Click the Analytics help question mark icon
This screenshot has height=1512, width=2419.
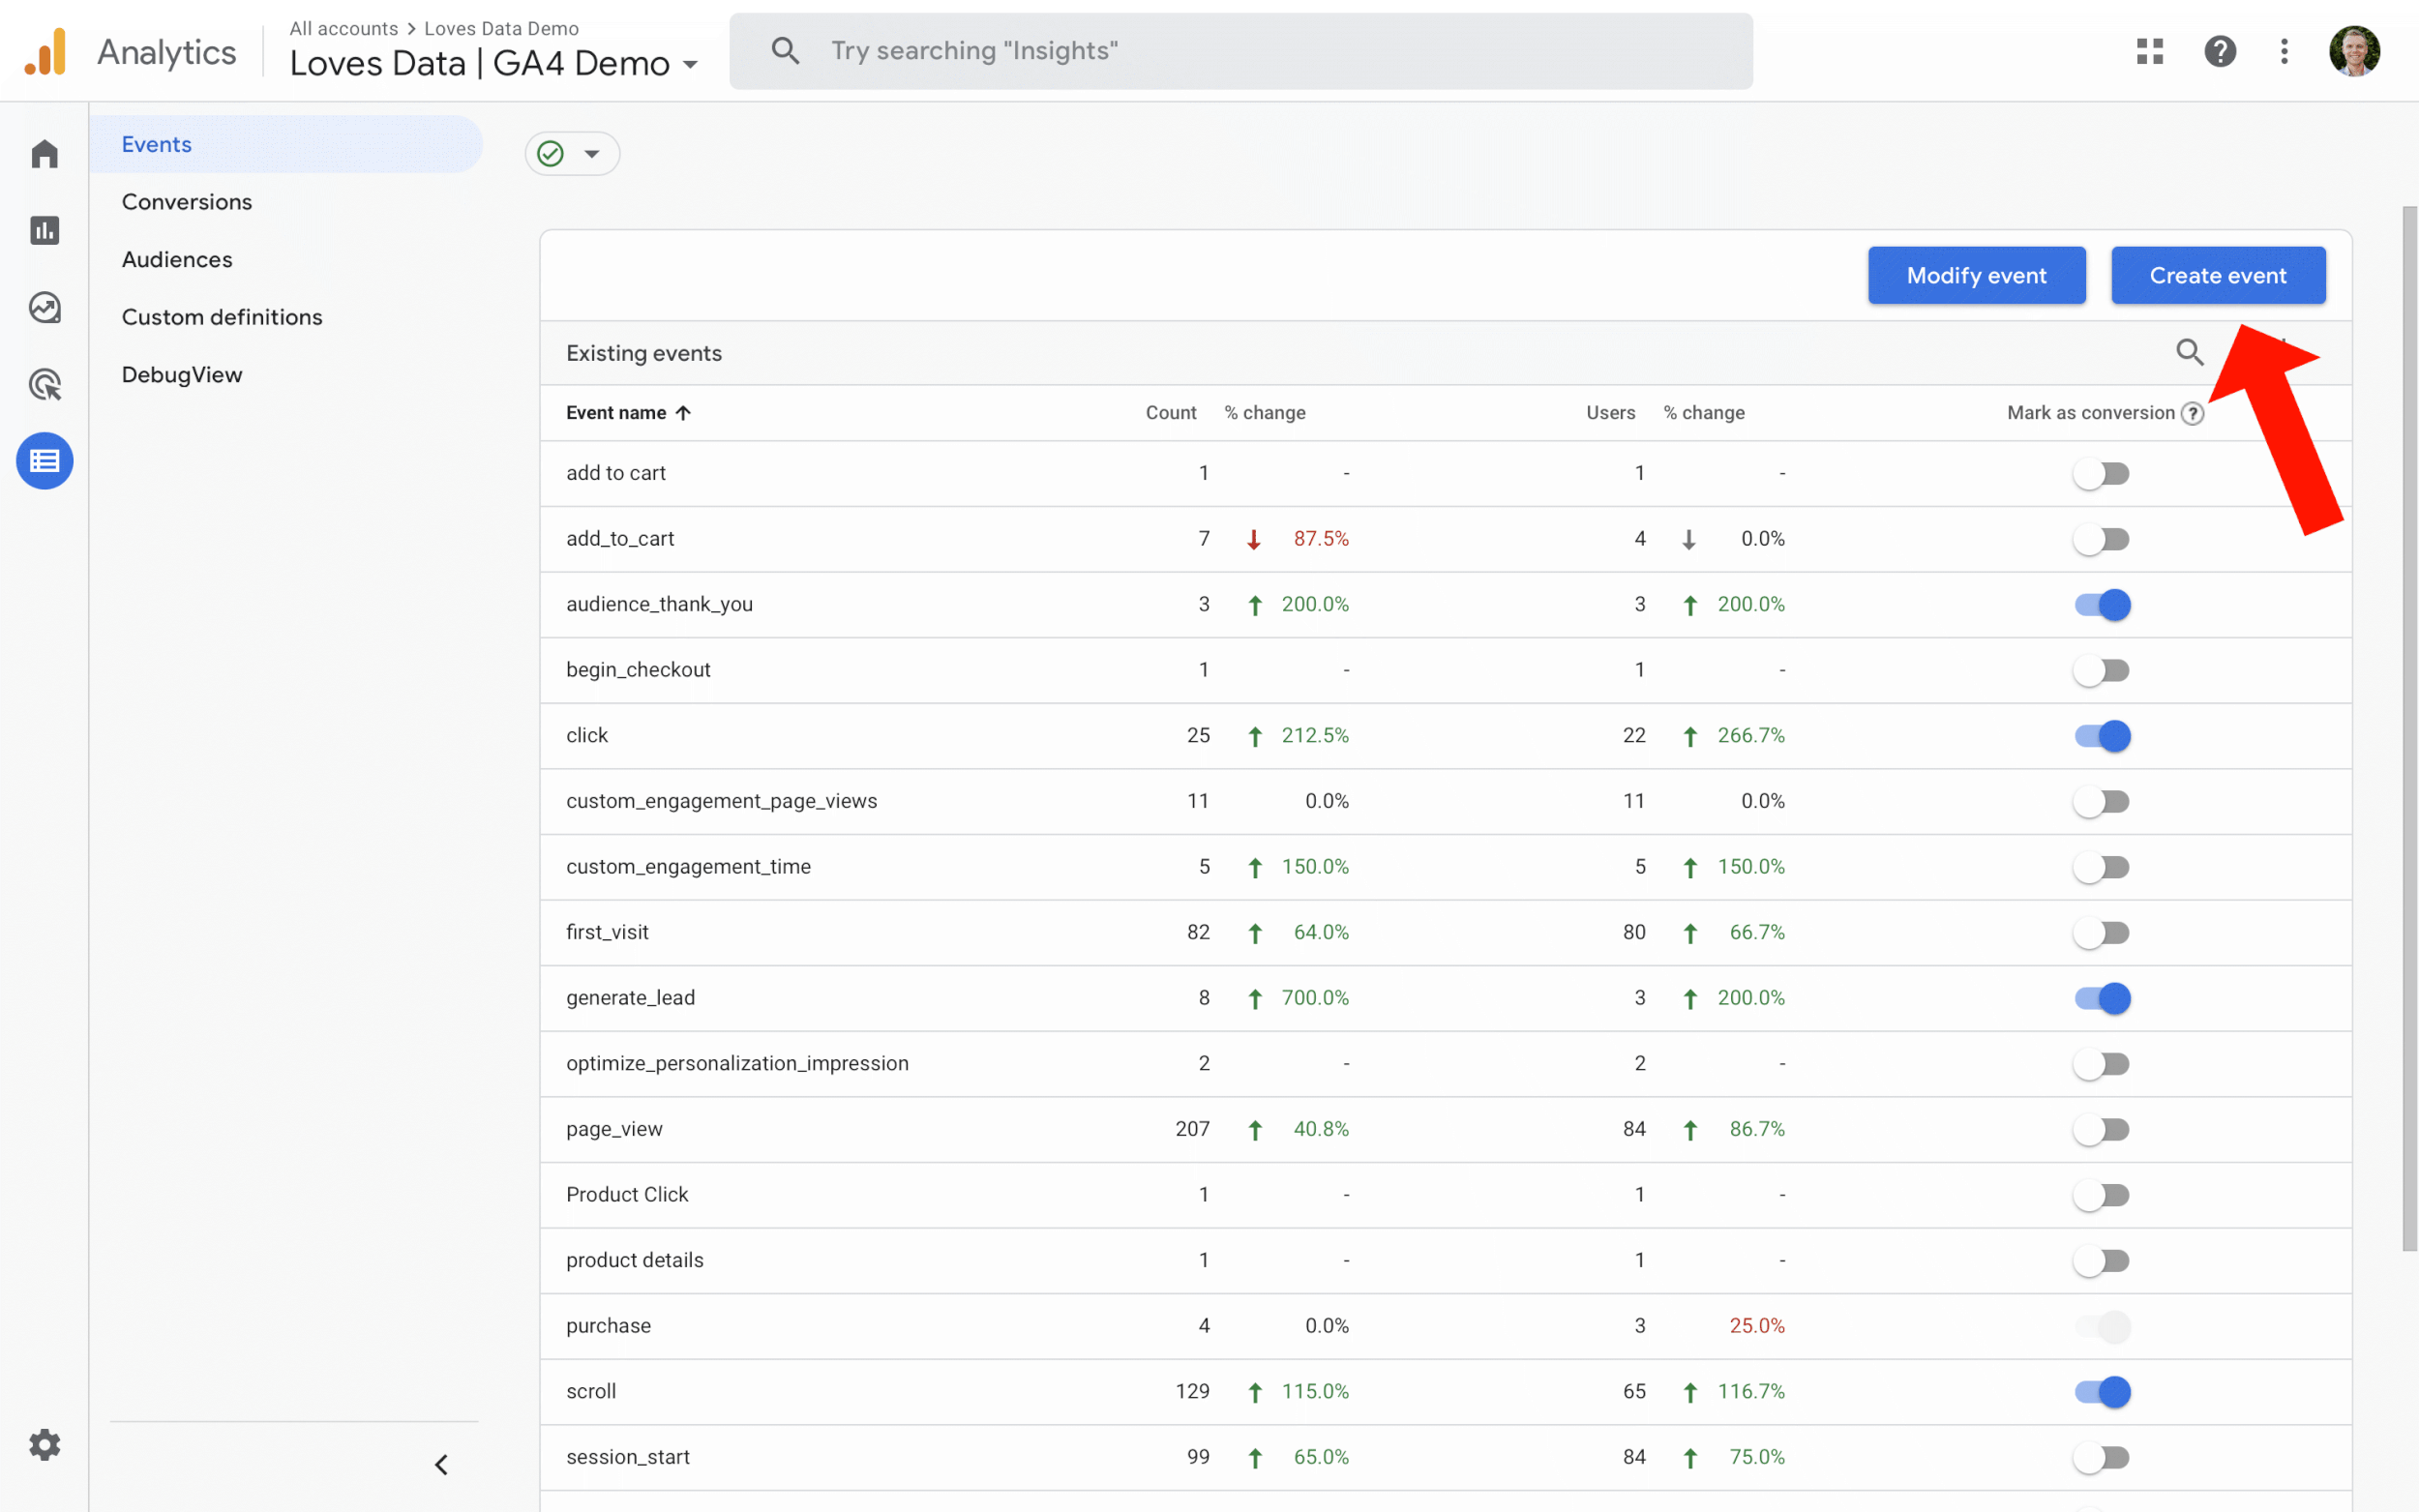coord(2220,51)
